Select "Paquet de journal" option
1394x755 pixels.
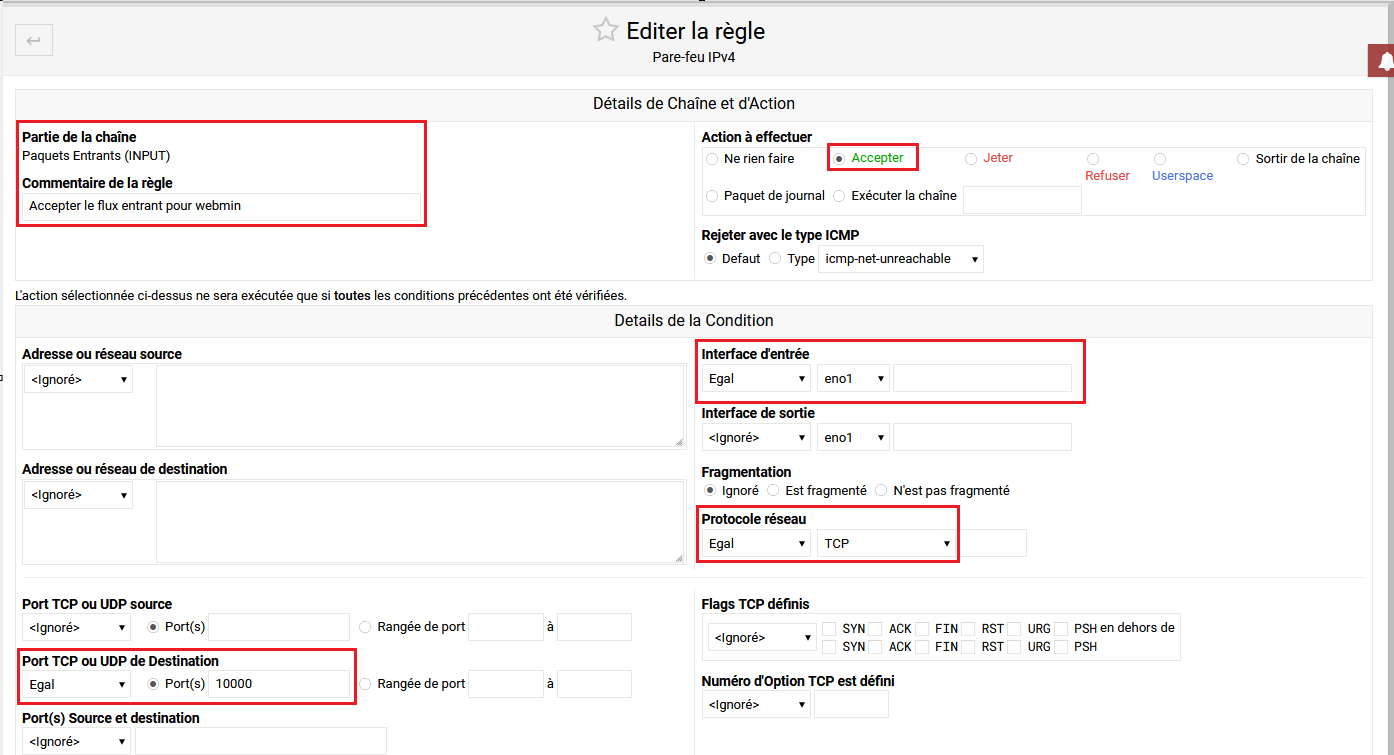point(711,195)
